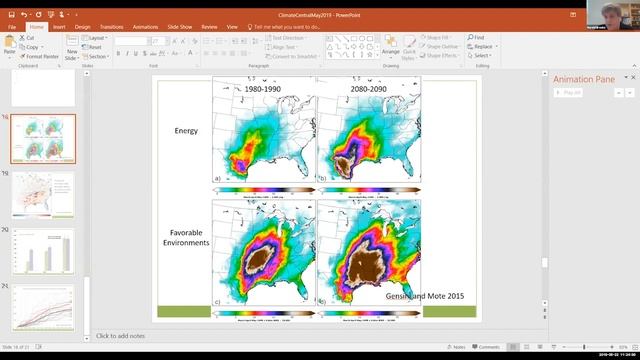
Task: Clear all text formatting
Action: [x=195, y=41]
